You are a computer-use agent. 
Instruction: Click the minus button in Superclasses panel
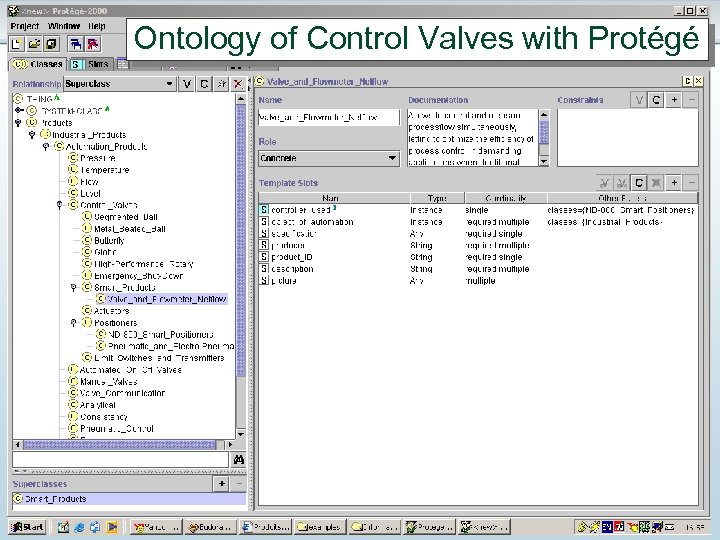(x=239, y=484)
